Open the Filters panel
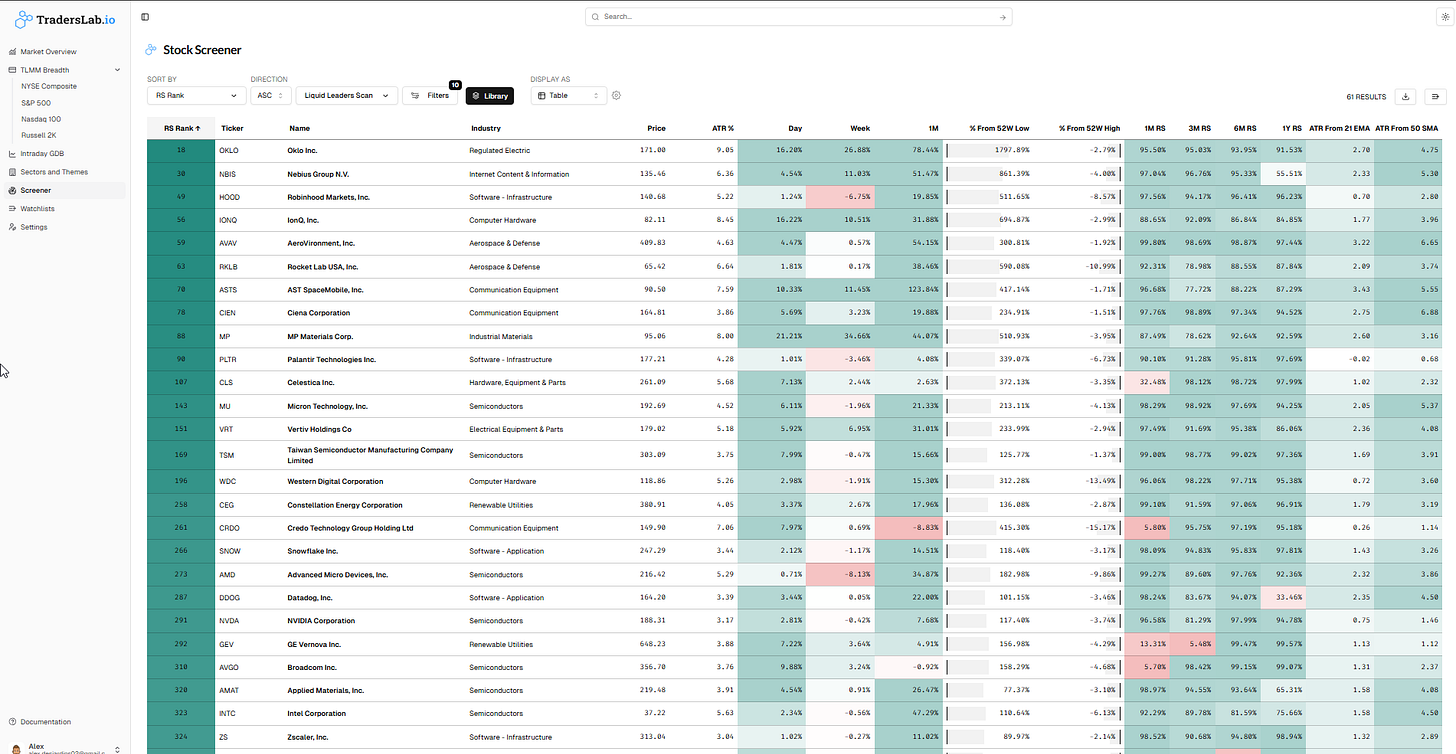This screenshot has width=1456, height=754. (x=430, y=96)
